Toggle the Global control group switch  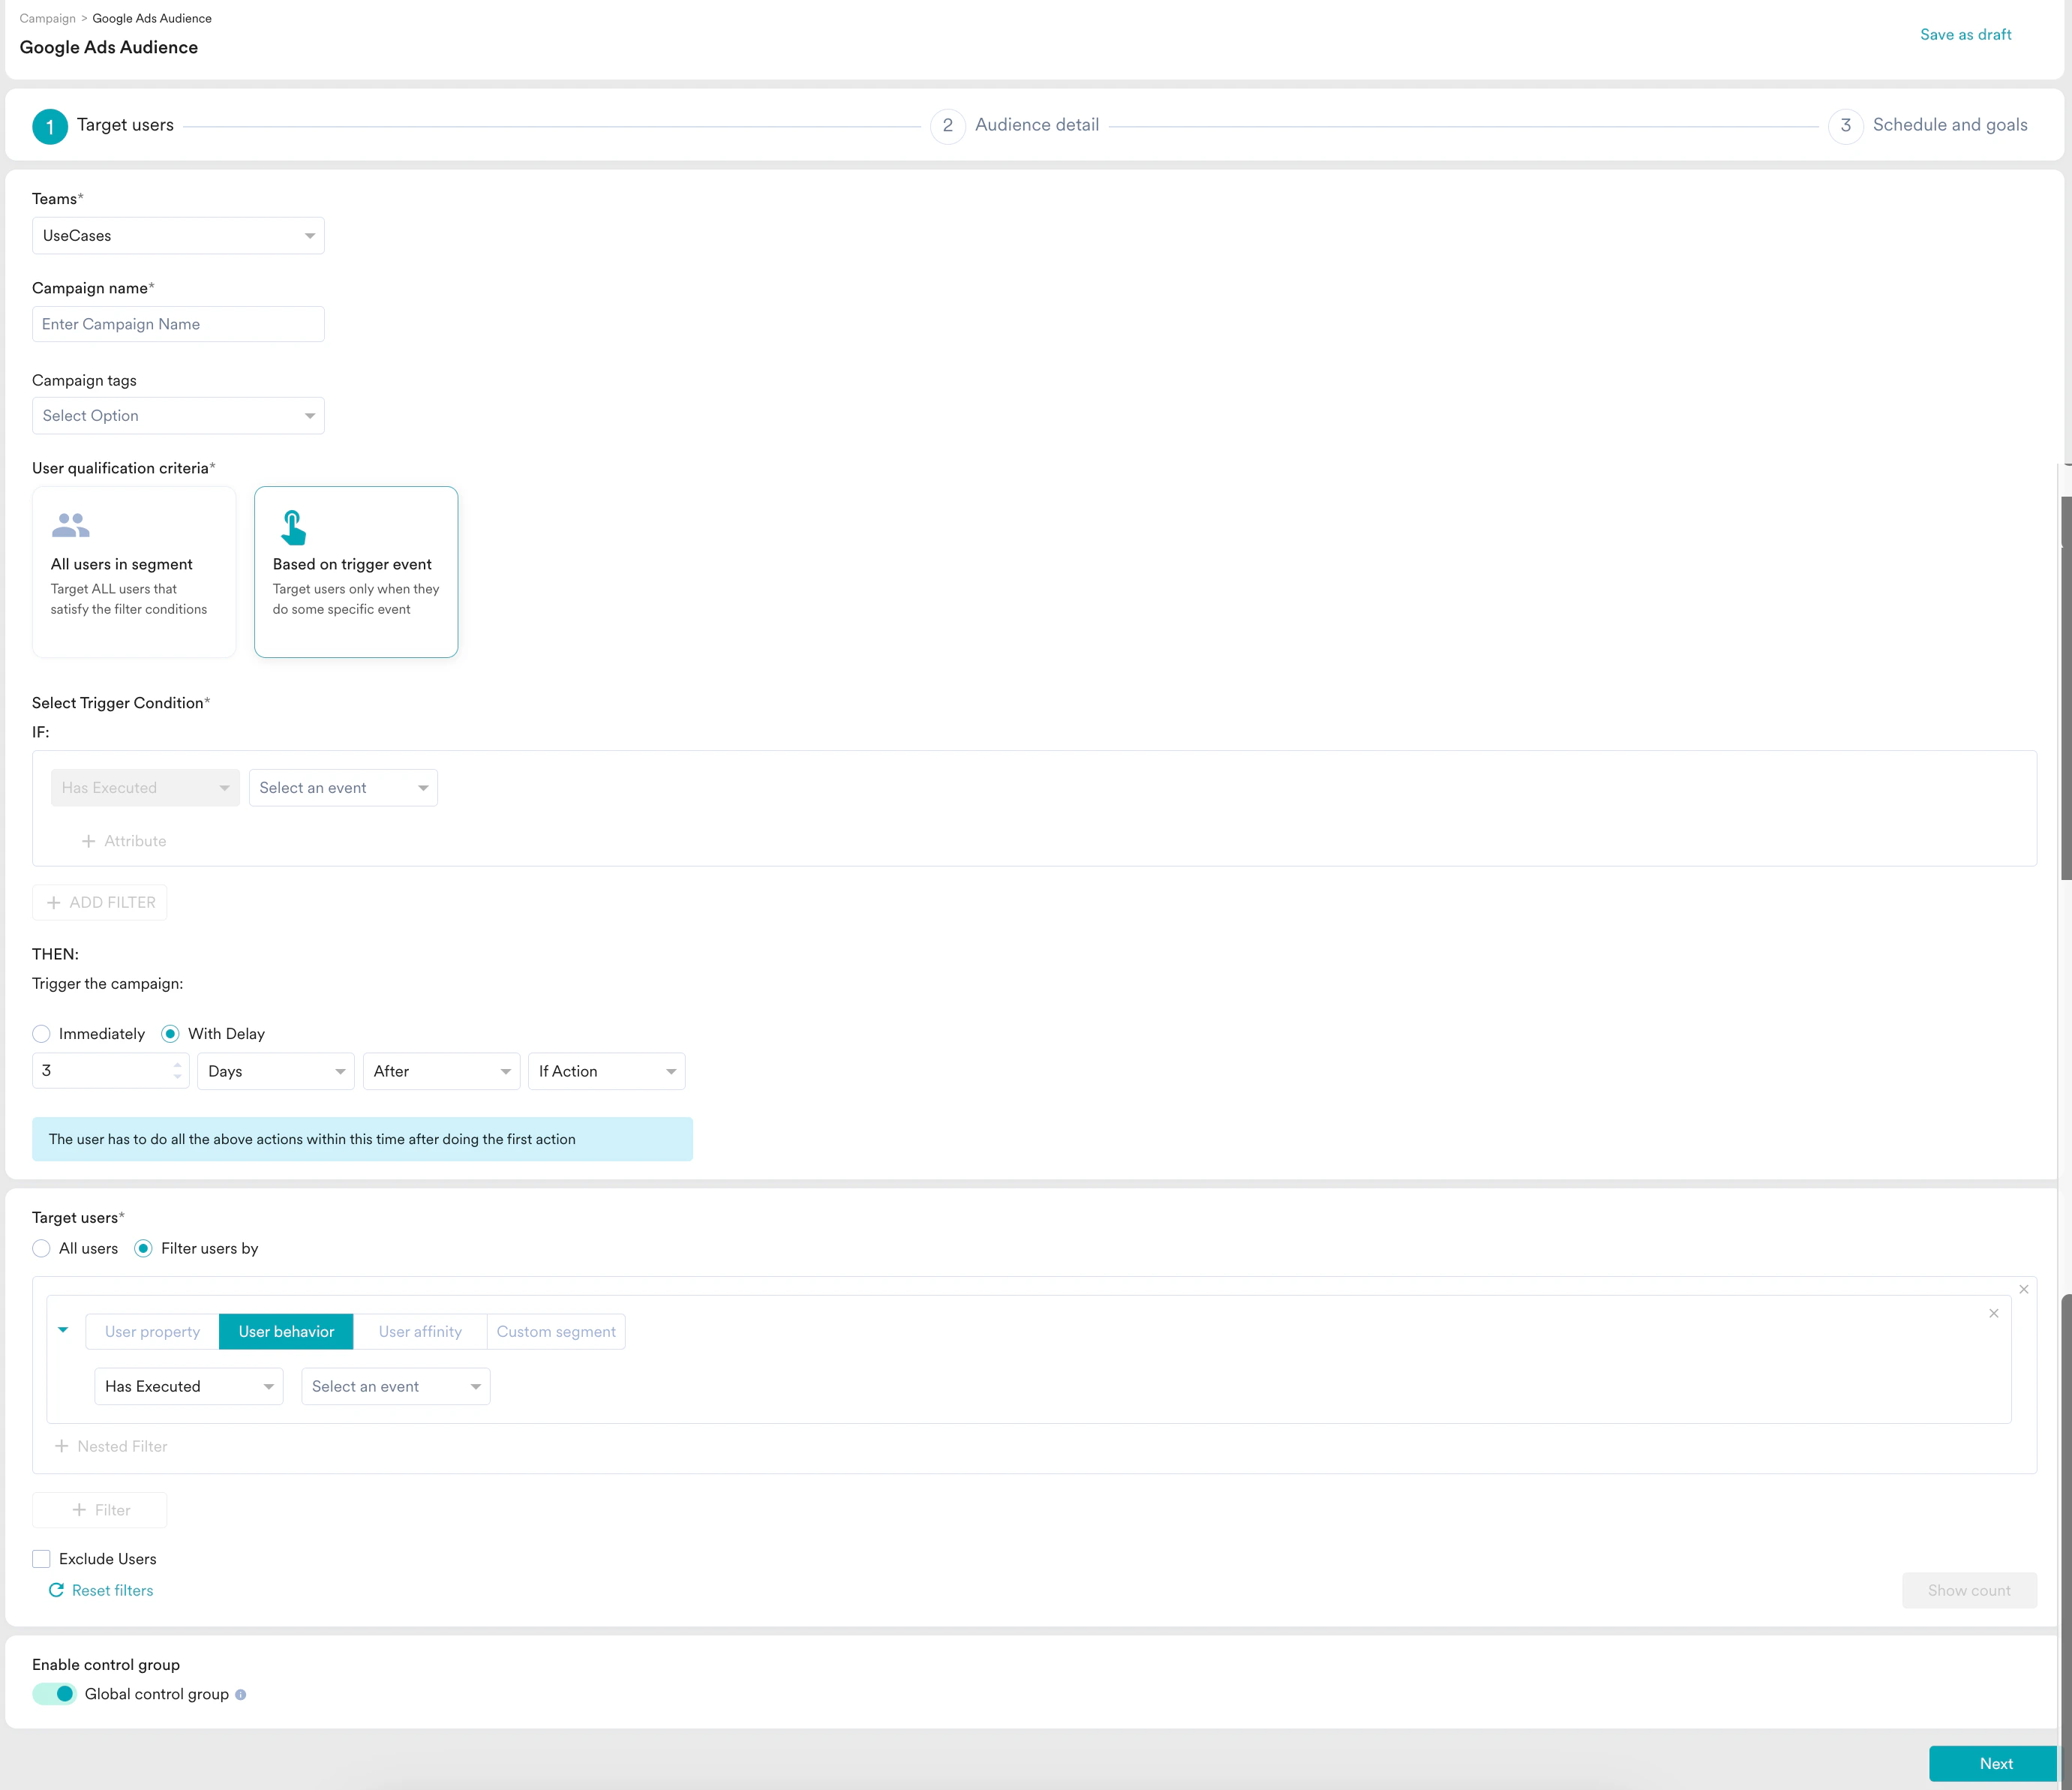point(55,1693)
